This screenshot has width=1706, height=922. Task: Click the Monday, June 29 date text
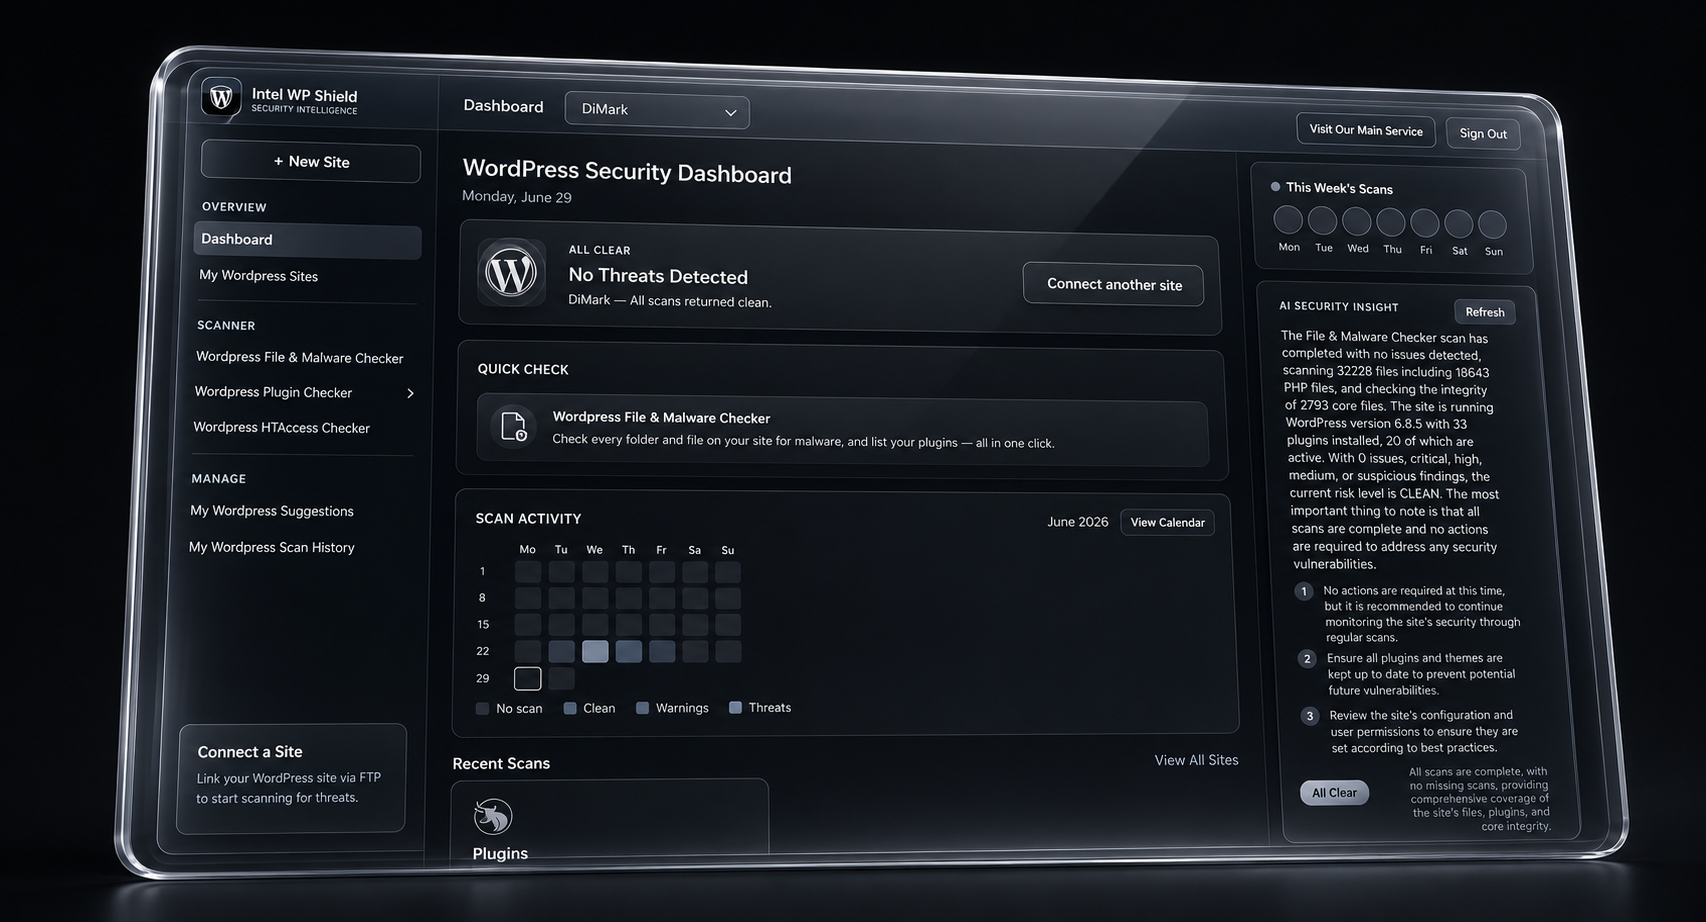(x=517, y=197)
